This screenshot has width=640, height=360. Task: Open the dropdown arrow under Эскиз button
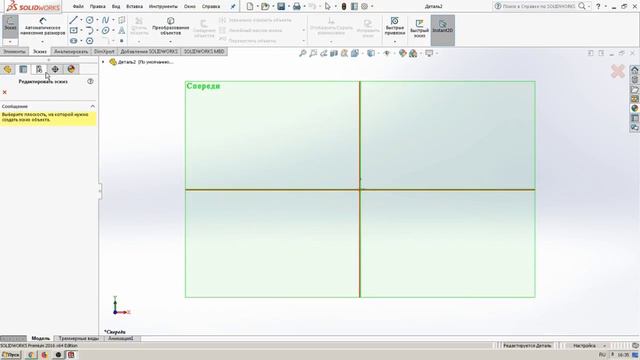(x=10, y=42)
